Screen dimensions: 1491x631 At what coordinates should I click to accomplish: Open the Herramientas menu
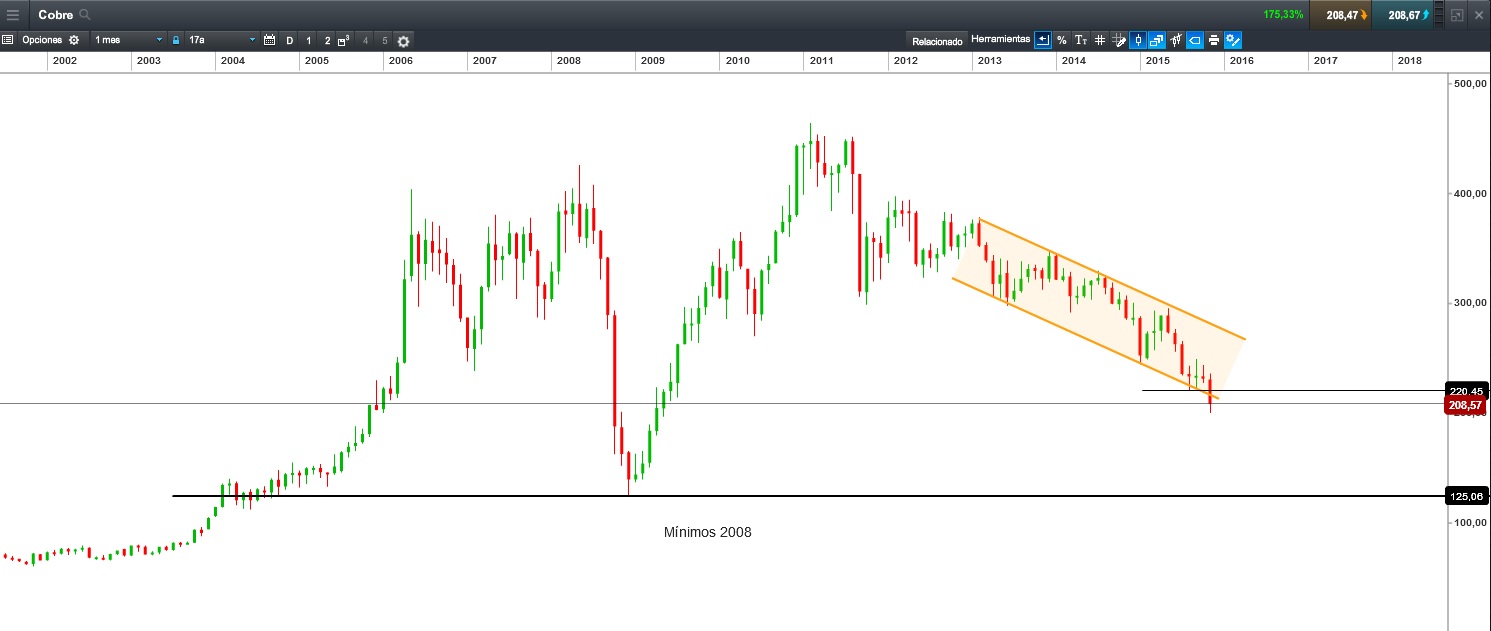pos(1000,39)
